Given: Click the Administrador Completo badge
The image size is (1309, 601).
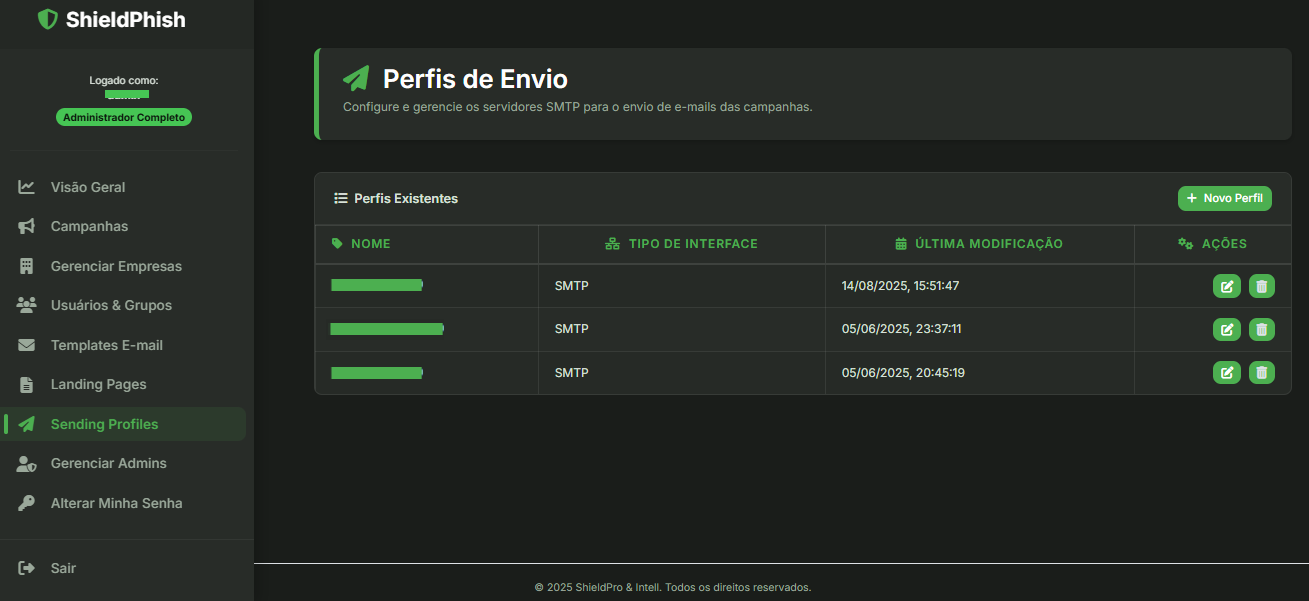Looking at the screenshot, I should click(123, 117).
